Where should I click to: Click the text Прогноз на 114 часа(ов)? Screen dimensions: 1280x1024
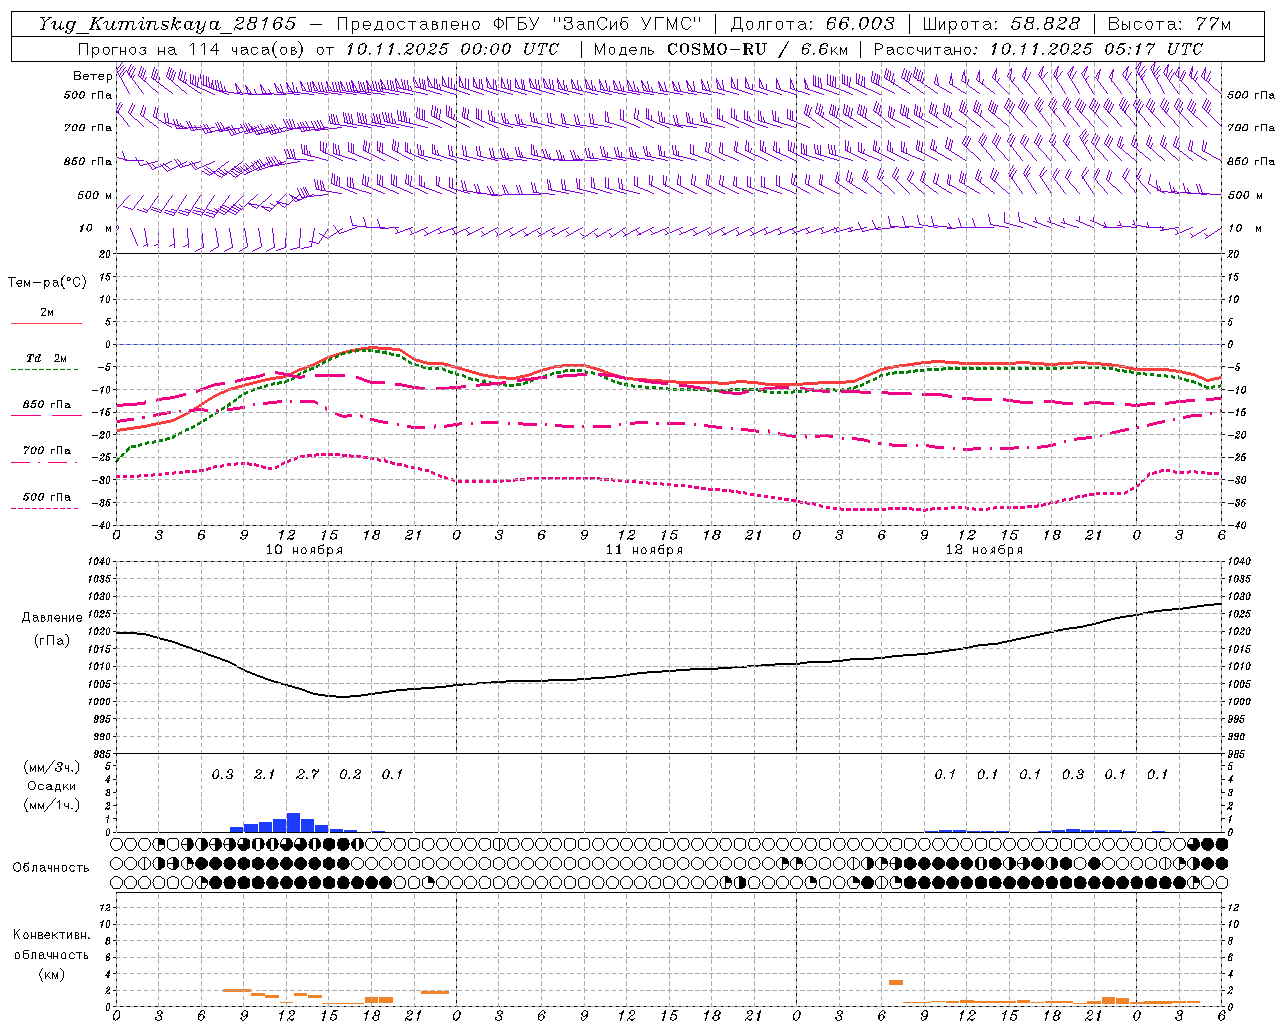[x=191, y=49]
